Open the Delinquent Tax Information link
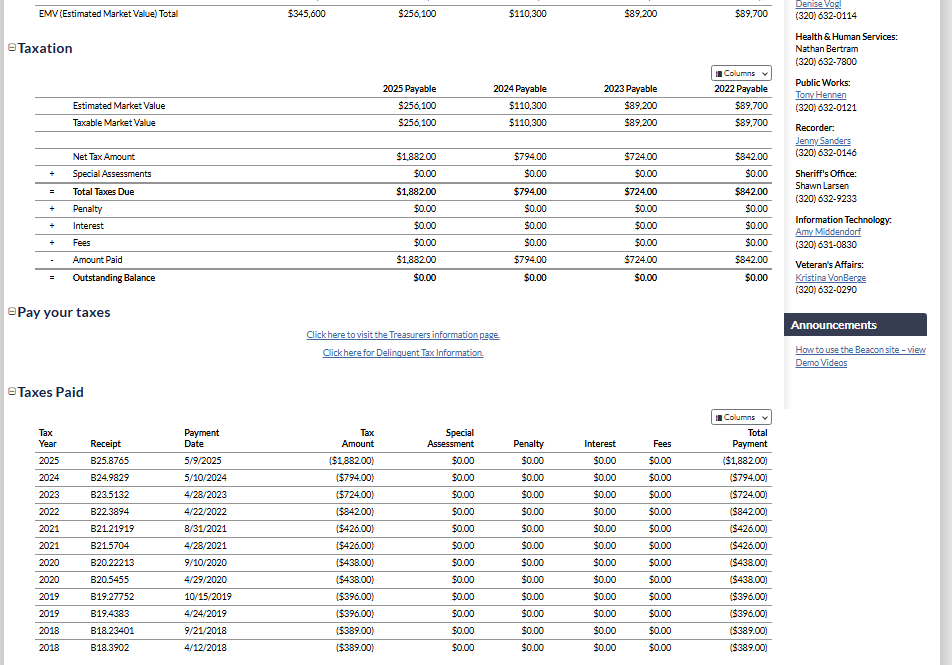The image size is (952, 665). click(x=403, y=353)
